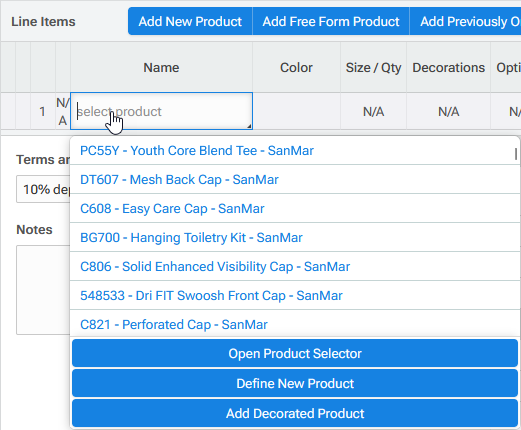The image size is (521, 430).
Task: Focus the select product input field
Action: (161, 111)
